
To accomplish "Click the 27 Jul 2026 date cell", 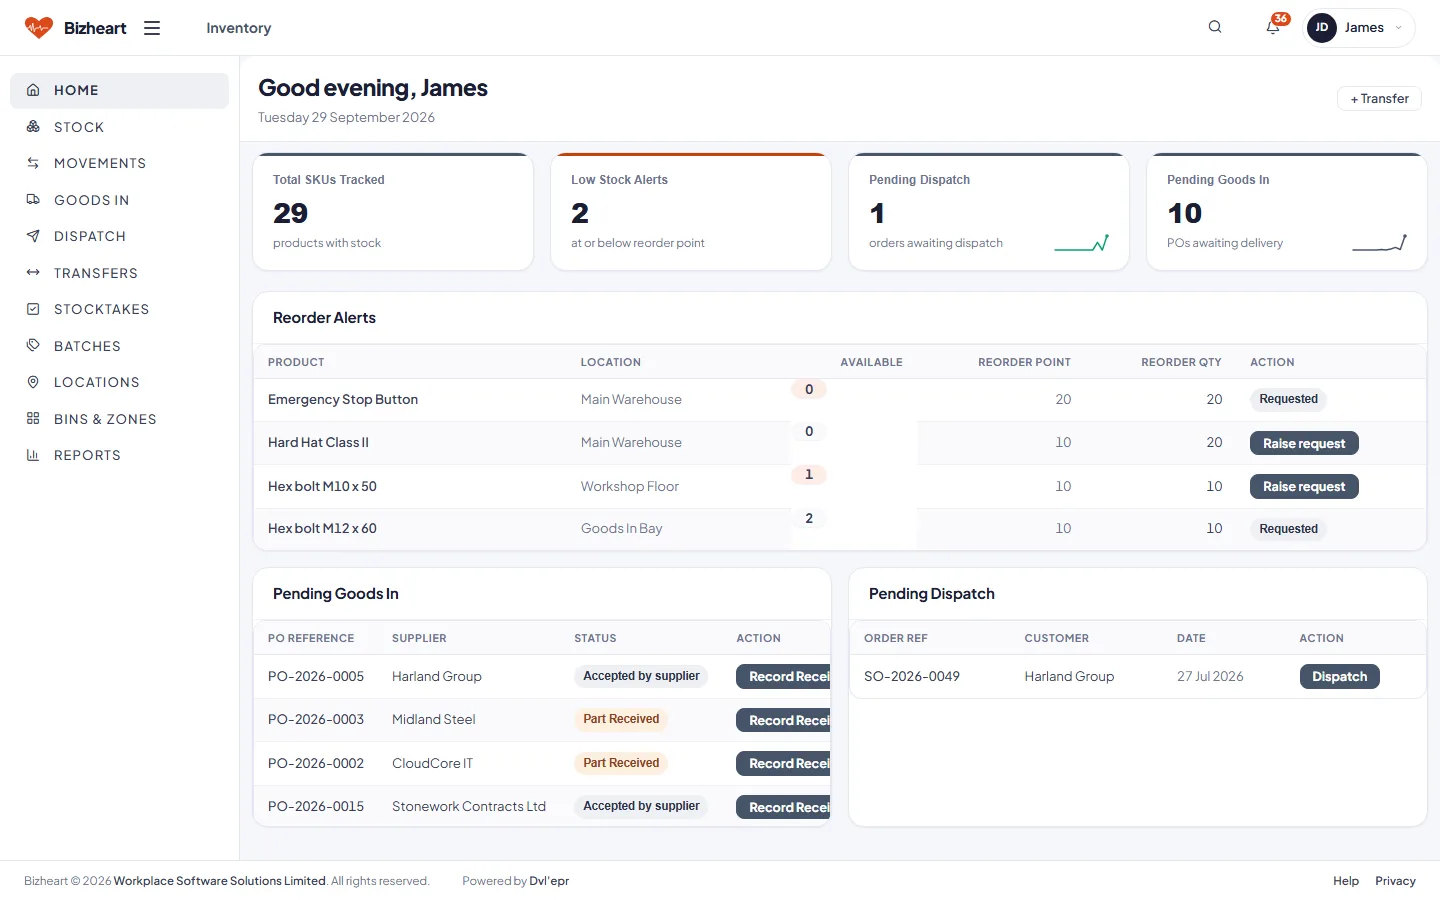I will pyautogui.click(x=1210, y=677).
